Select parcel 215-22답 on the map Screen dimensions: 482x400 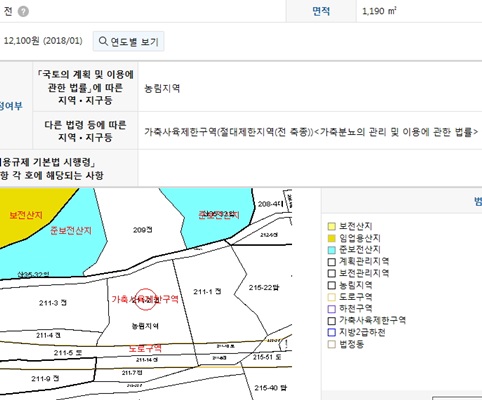coord(264,287)
